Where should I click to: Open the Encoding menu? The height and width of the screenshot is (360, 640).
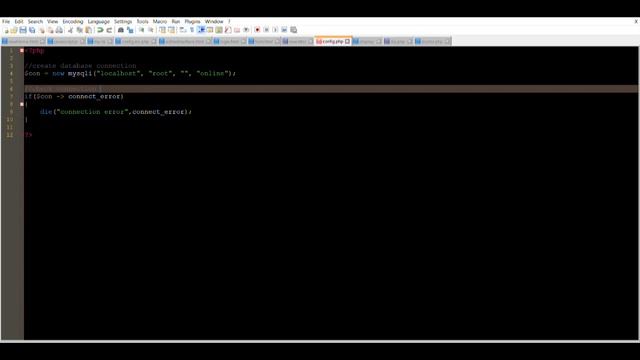(73, 21)
